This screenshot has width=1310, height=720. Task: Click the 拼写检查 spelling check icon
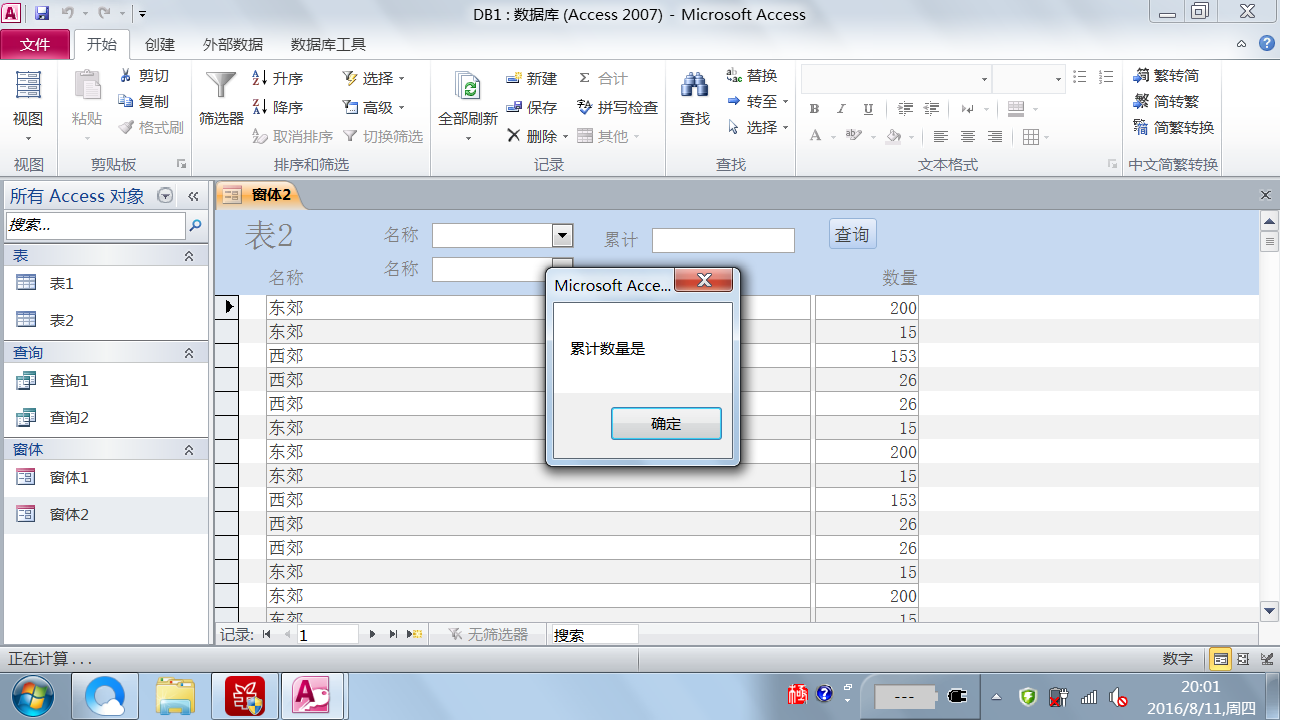tap(585, 107)
